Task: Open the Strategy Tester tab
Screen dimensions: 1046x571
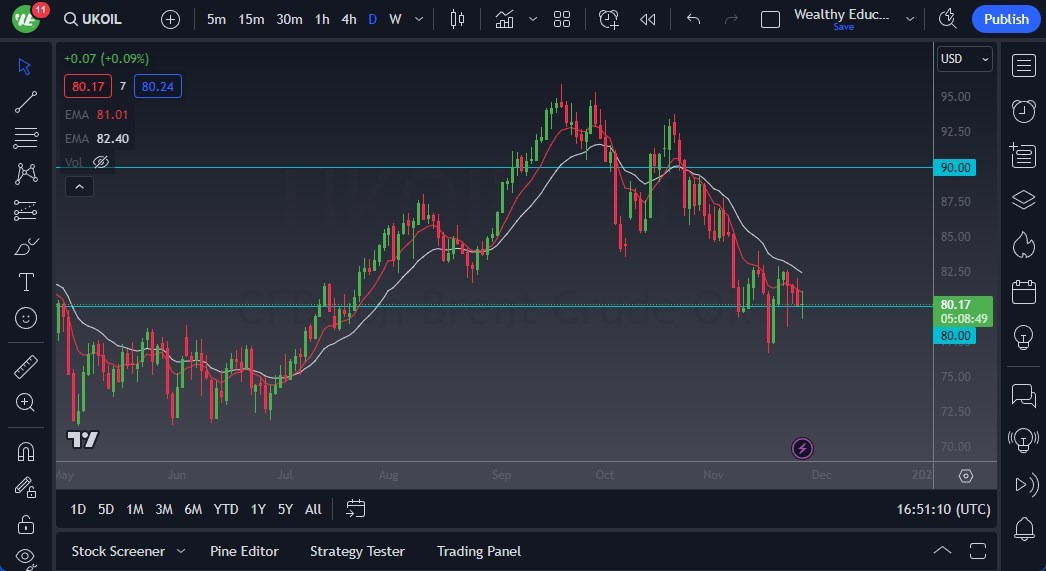Action: click(x=357, y=551)
